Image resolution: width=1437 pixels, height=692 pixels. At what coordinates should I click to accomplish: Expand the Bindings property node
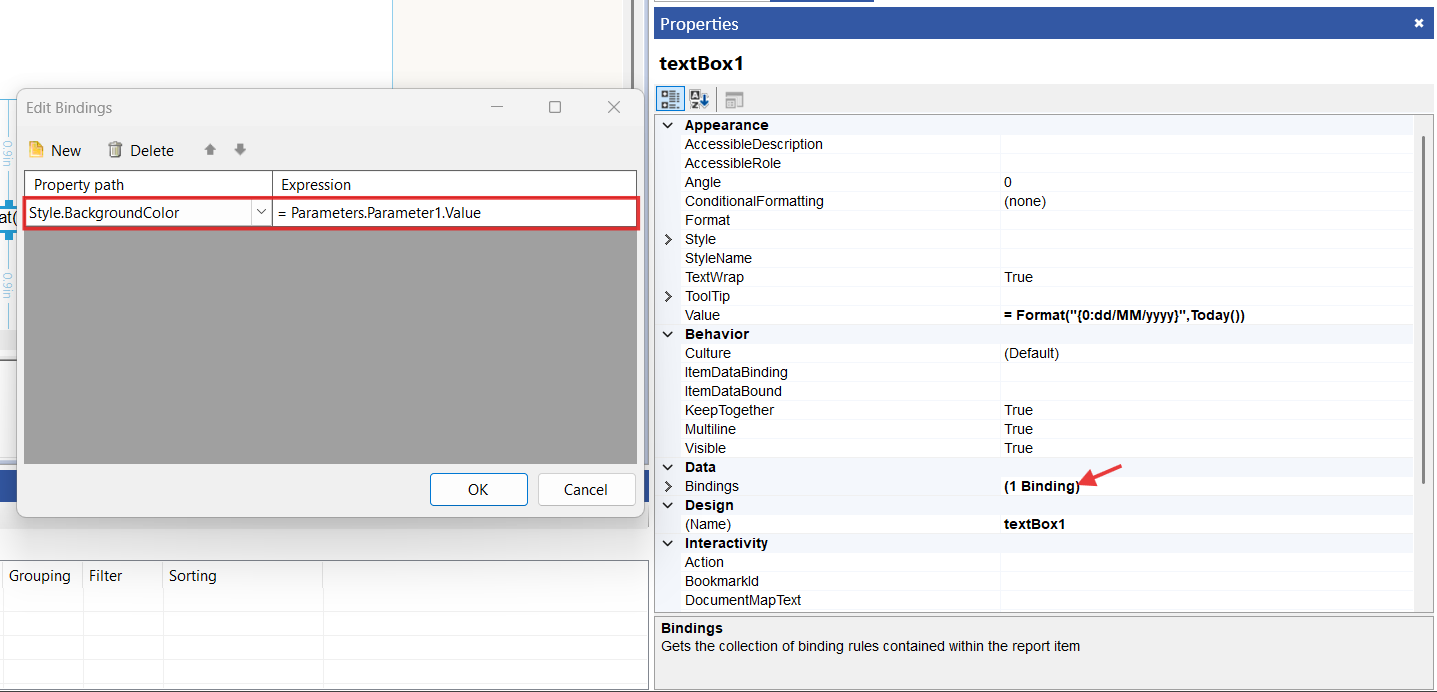668,487
